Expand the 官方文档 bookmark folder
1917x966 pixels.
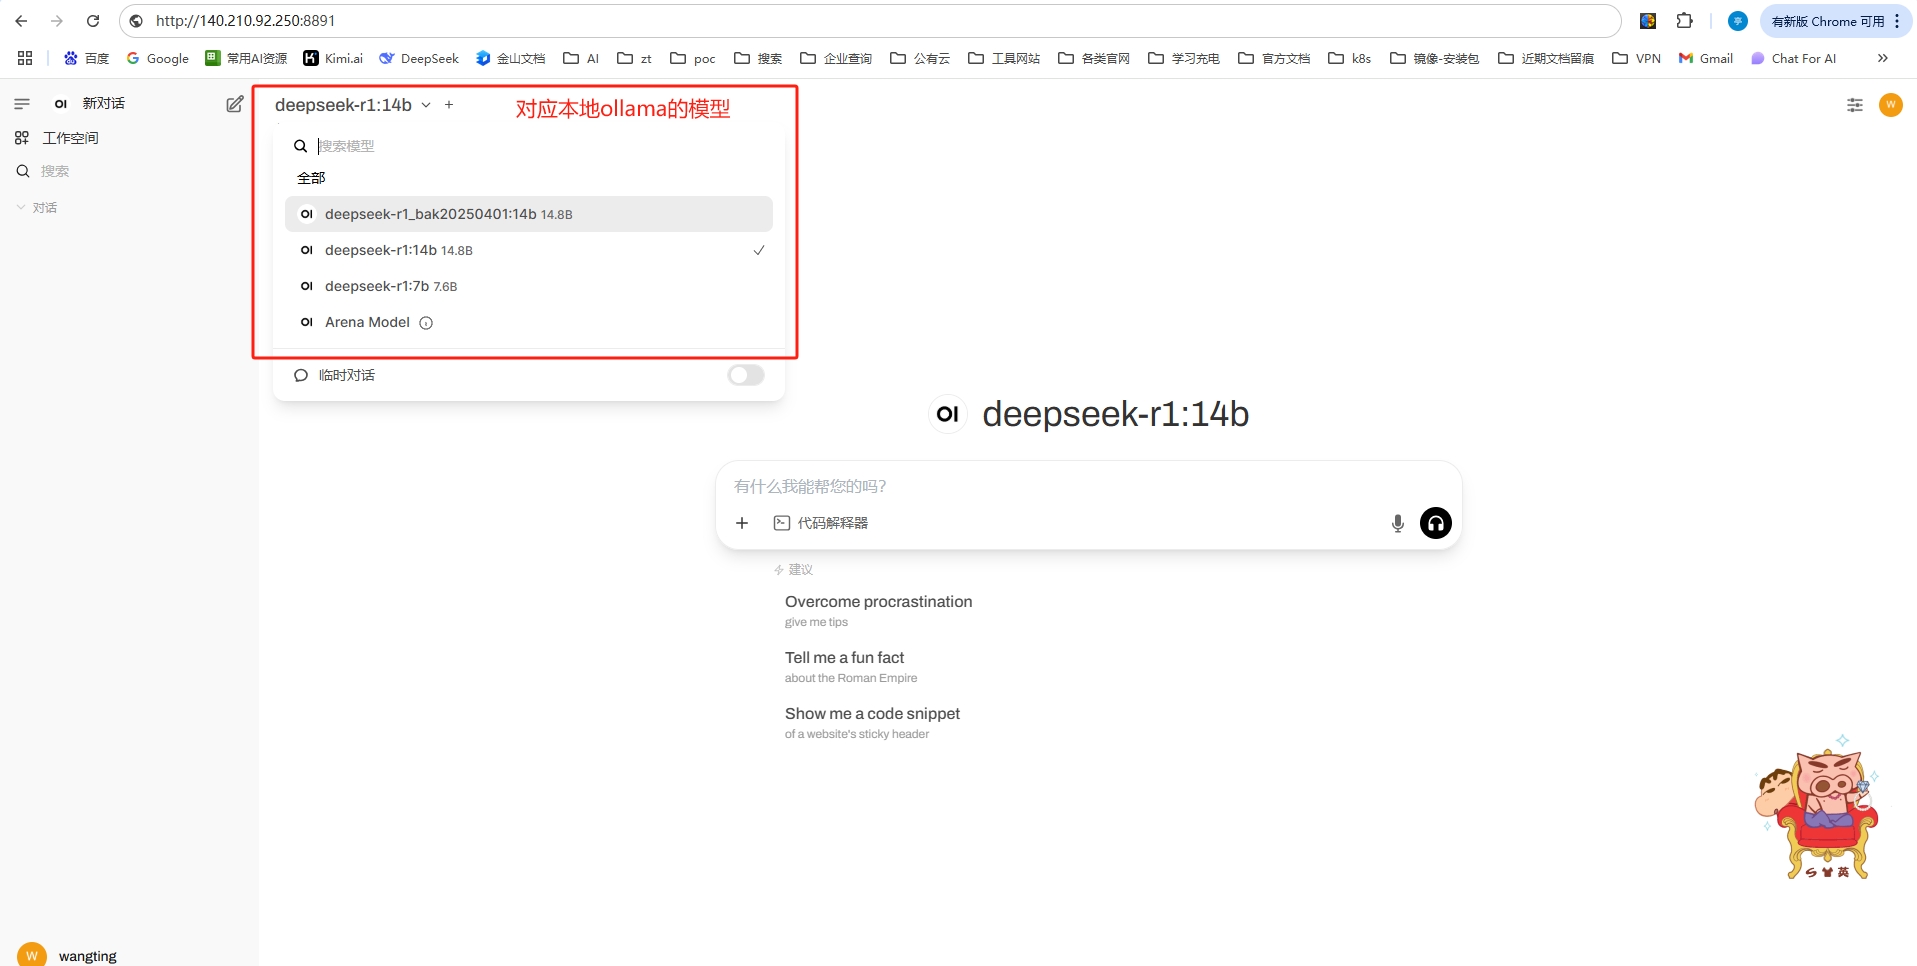tap(1274, 58)
